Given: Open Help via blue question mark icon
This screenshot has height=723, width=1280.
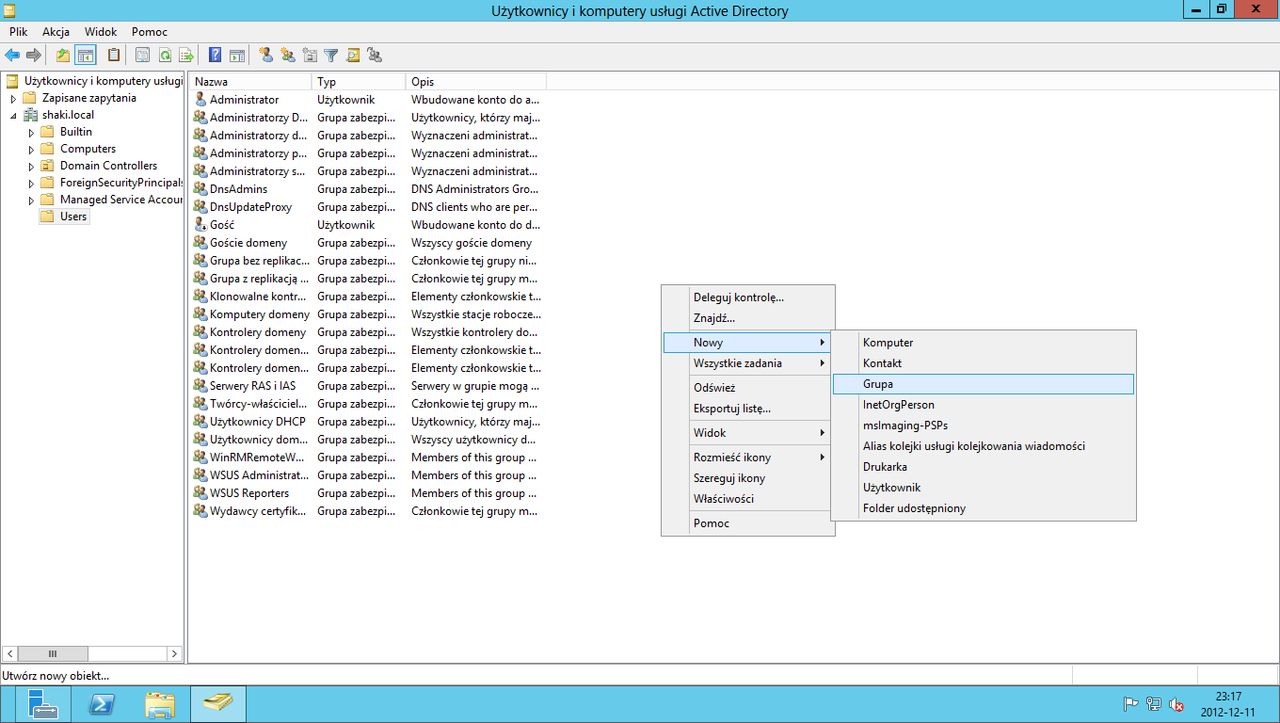Looking at the screenshot, I should click(215, 55).
